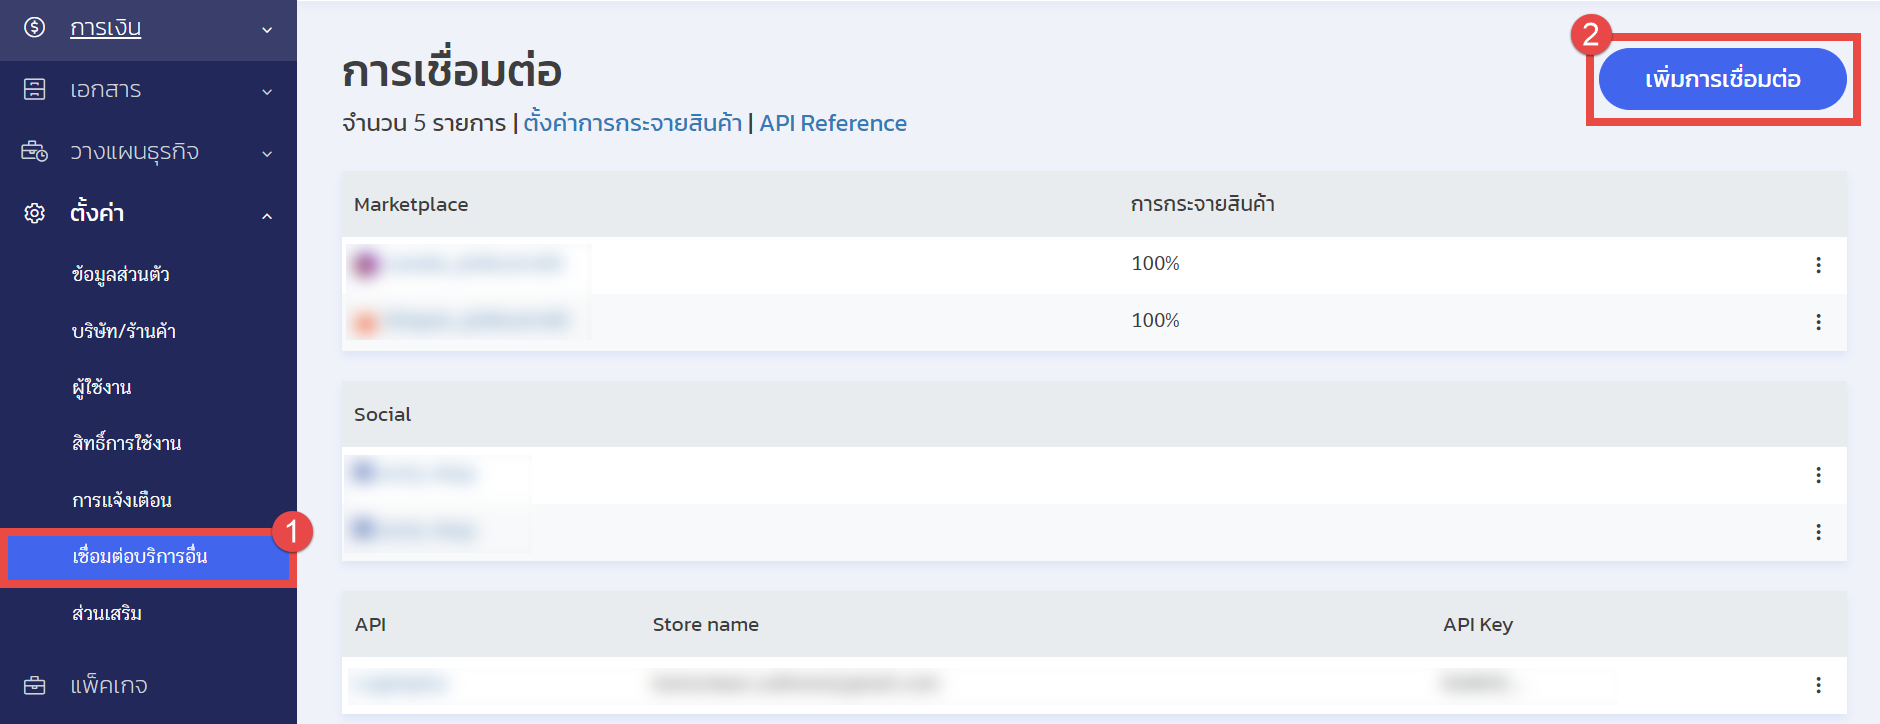Click the Documents icon in sidebar
This screenshot has height=724, width=1880.
[x=35, y=90]
